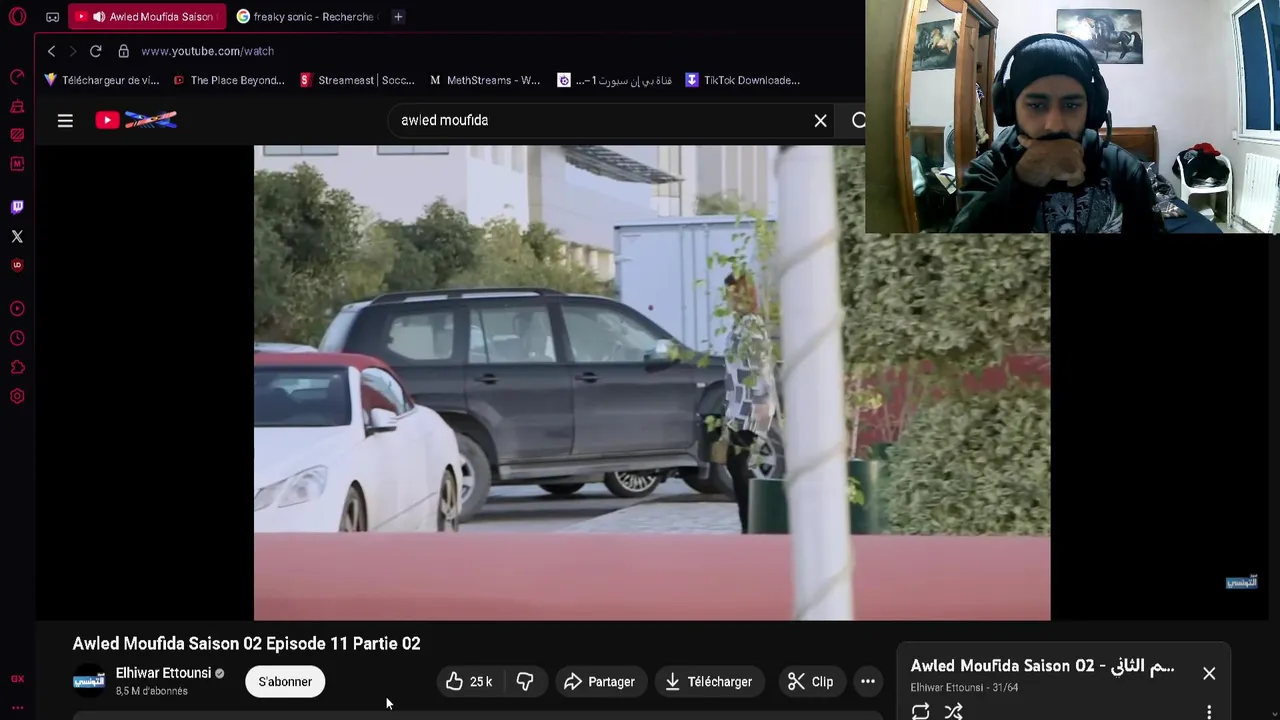Open the Twitch panel in sidebar
Viewport: 1280px width, 720px height.
click(17, 207)
